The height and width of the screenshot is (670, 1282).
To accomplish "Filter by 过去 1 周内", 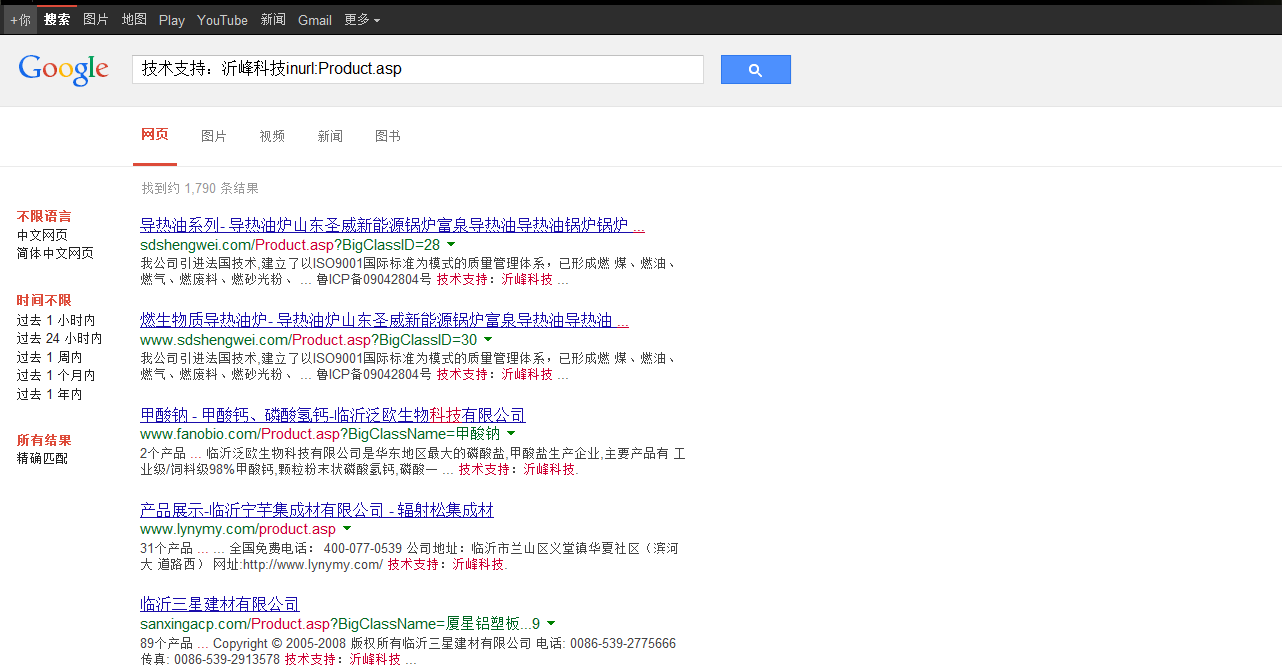I will [x=49, y=358].
